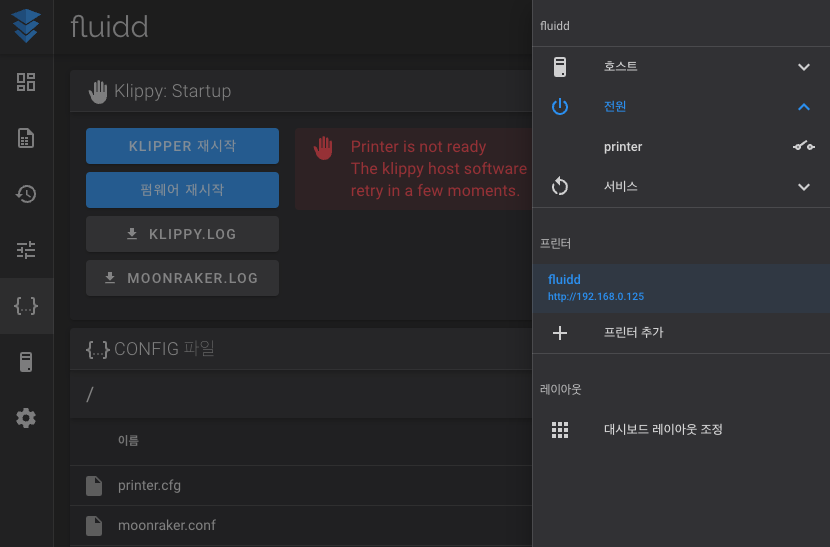Click the Printer is not ready message
Viewport: 830px width, 547px height.
click(x=418, y=147)
